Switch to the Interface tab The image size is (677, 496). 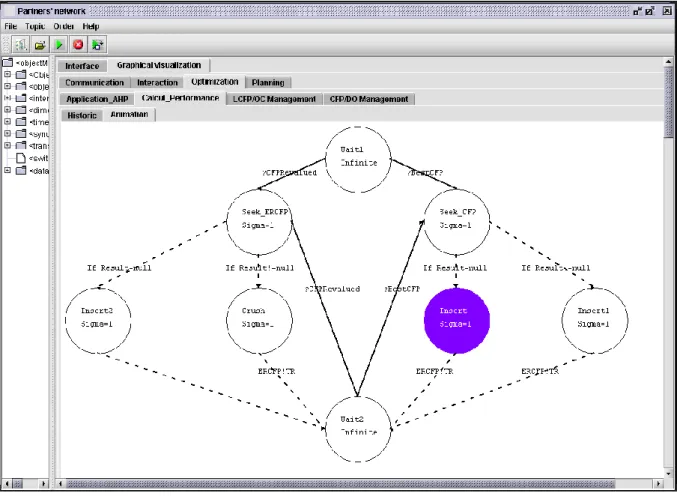click(x=82, y=66)
